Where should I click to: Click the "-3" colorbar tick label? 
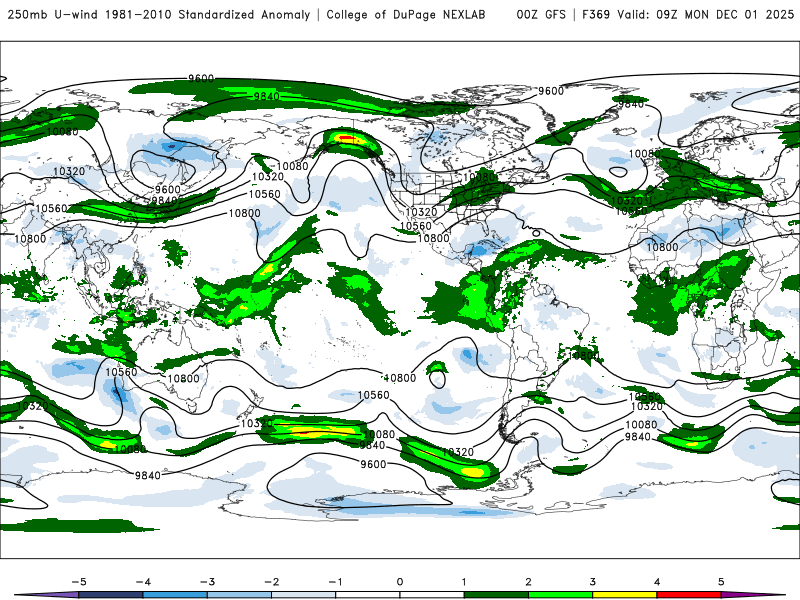coord(207,582)
